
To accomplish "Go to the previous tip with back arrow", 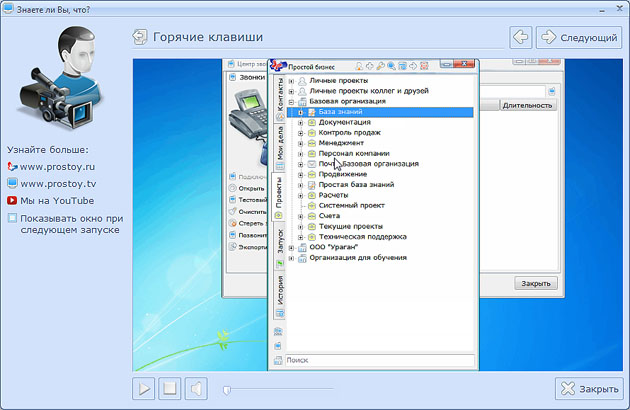I will (x=521, y=38).
